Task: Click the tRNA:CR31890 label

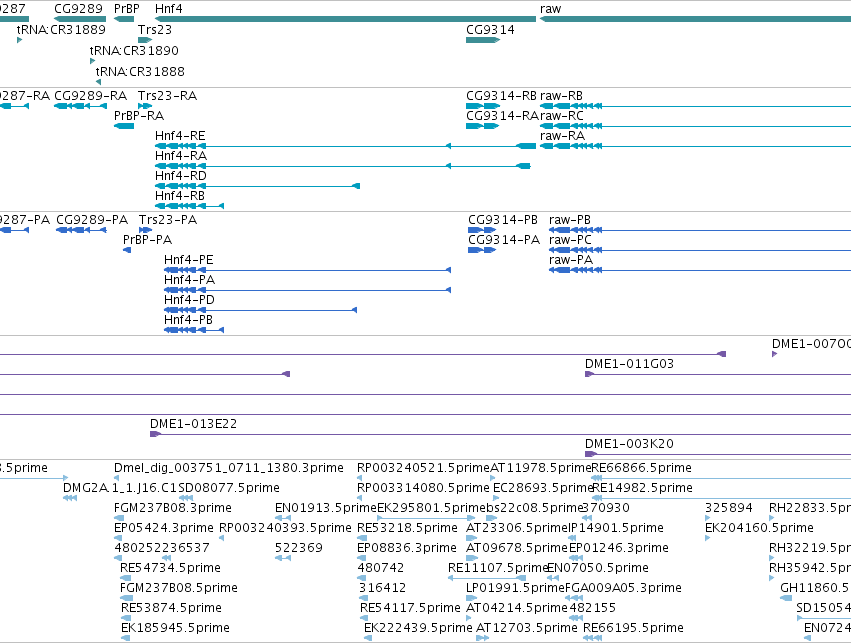Action: point(134,51)
